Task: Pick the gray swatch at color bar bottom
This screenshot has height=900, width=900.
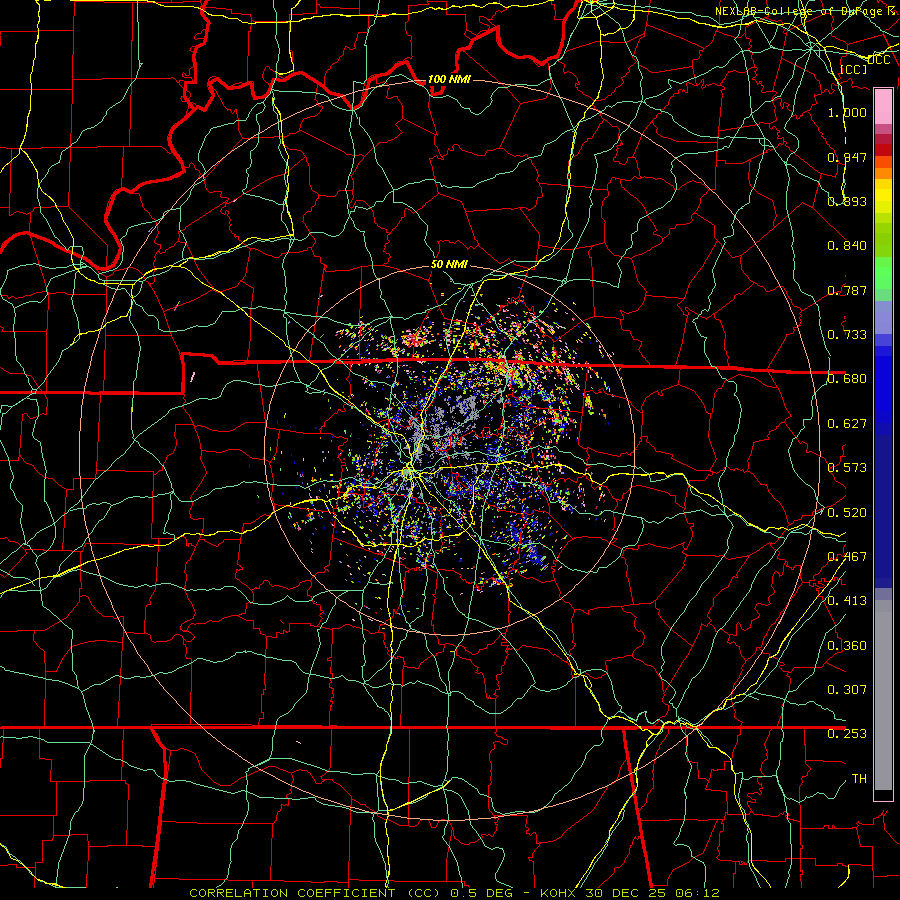Action: tap(883, 695)
